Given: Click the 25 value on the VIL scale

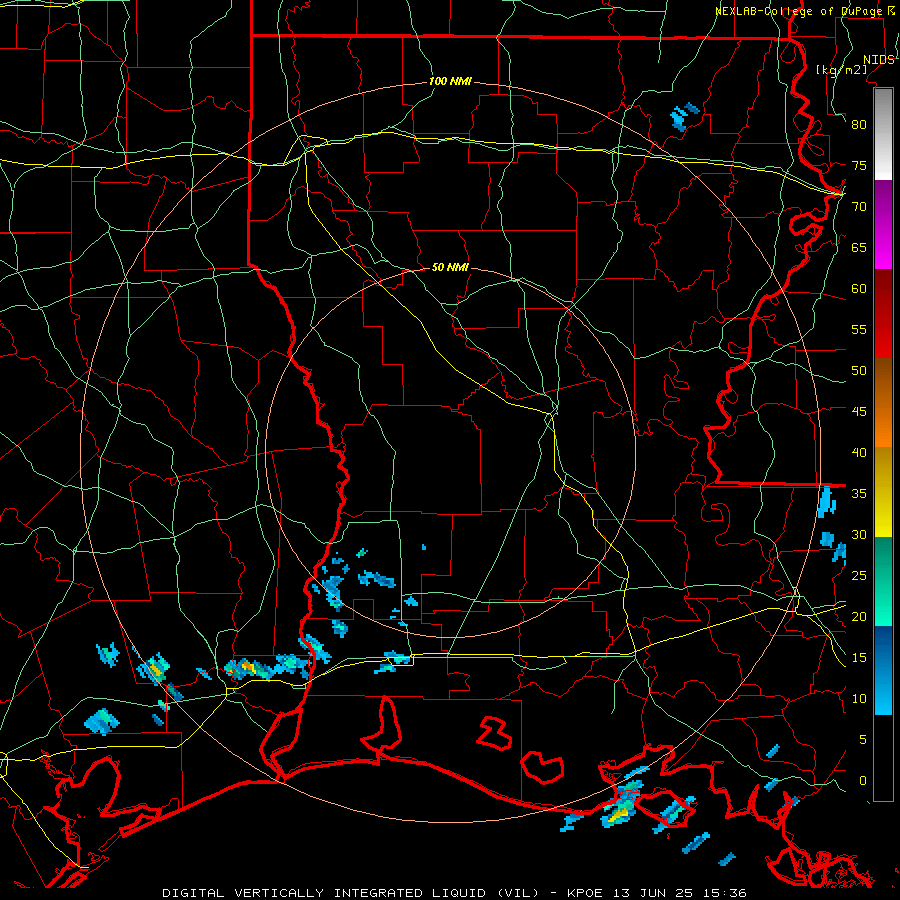Looking at the screenshot, I should tap(859, 575).
